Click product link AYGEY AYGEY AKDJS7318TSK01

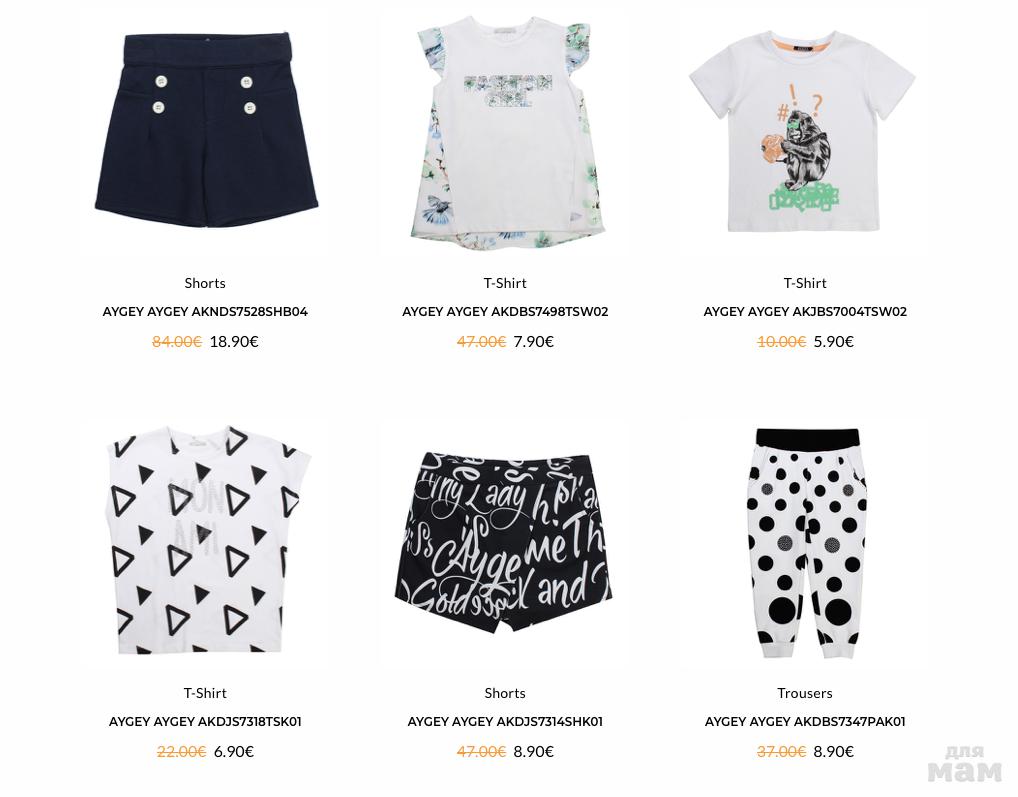(x=205, y=722)
